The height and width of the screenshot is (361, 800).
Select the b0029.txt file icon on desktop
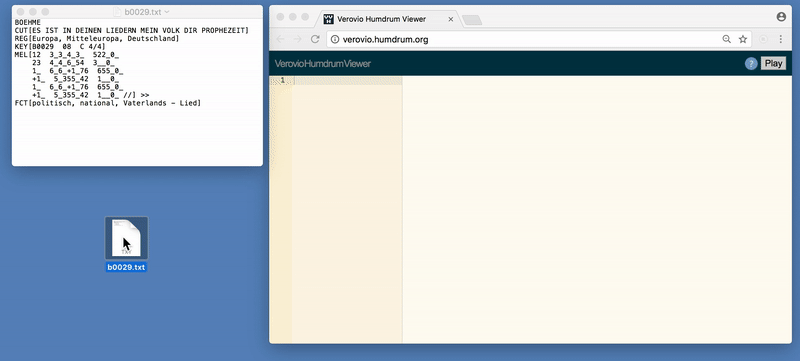[x=127, y=238]
